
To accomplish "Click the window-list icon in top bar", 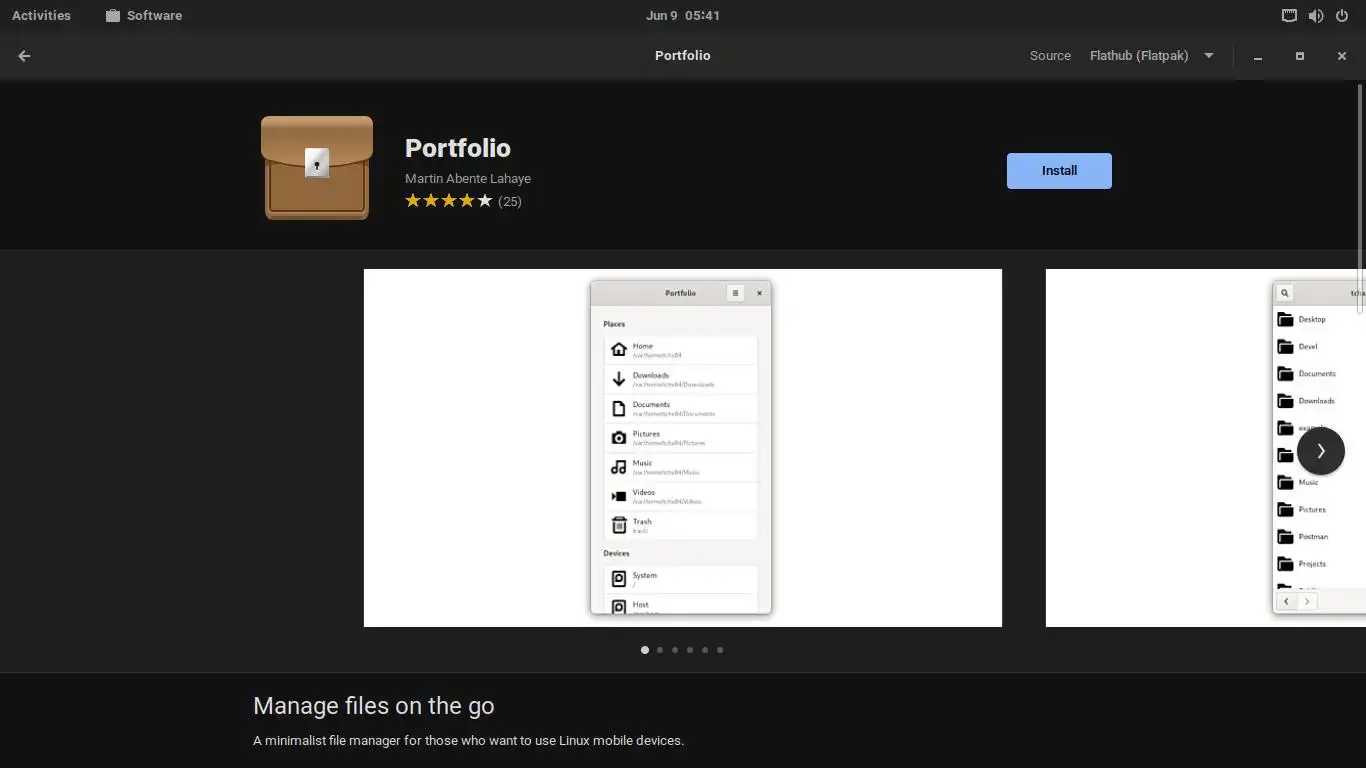I will [1290, 16].
